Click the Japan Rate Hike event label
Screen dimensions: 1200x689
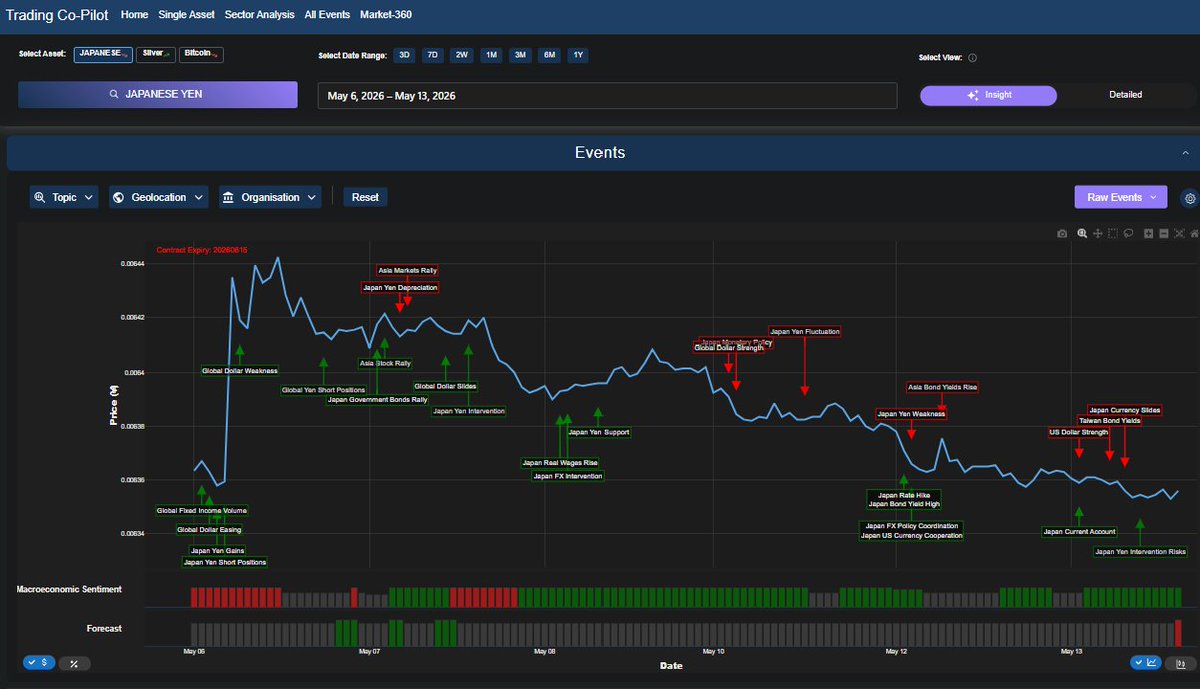point(903,495)
